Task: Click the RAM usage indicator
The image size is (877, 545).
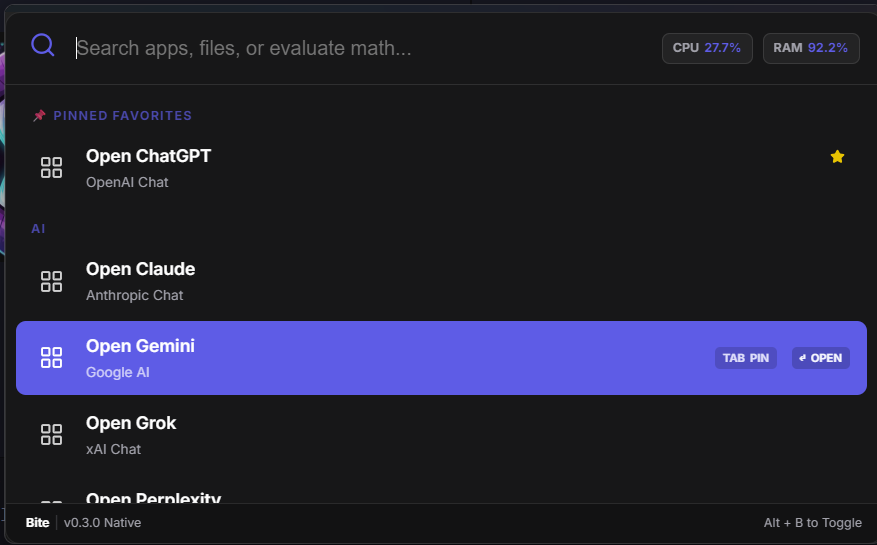Action: (x=810, y=48)
